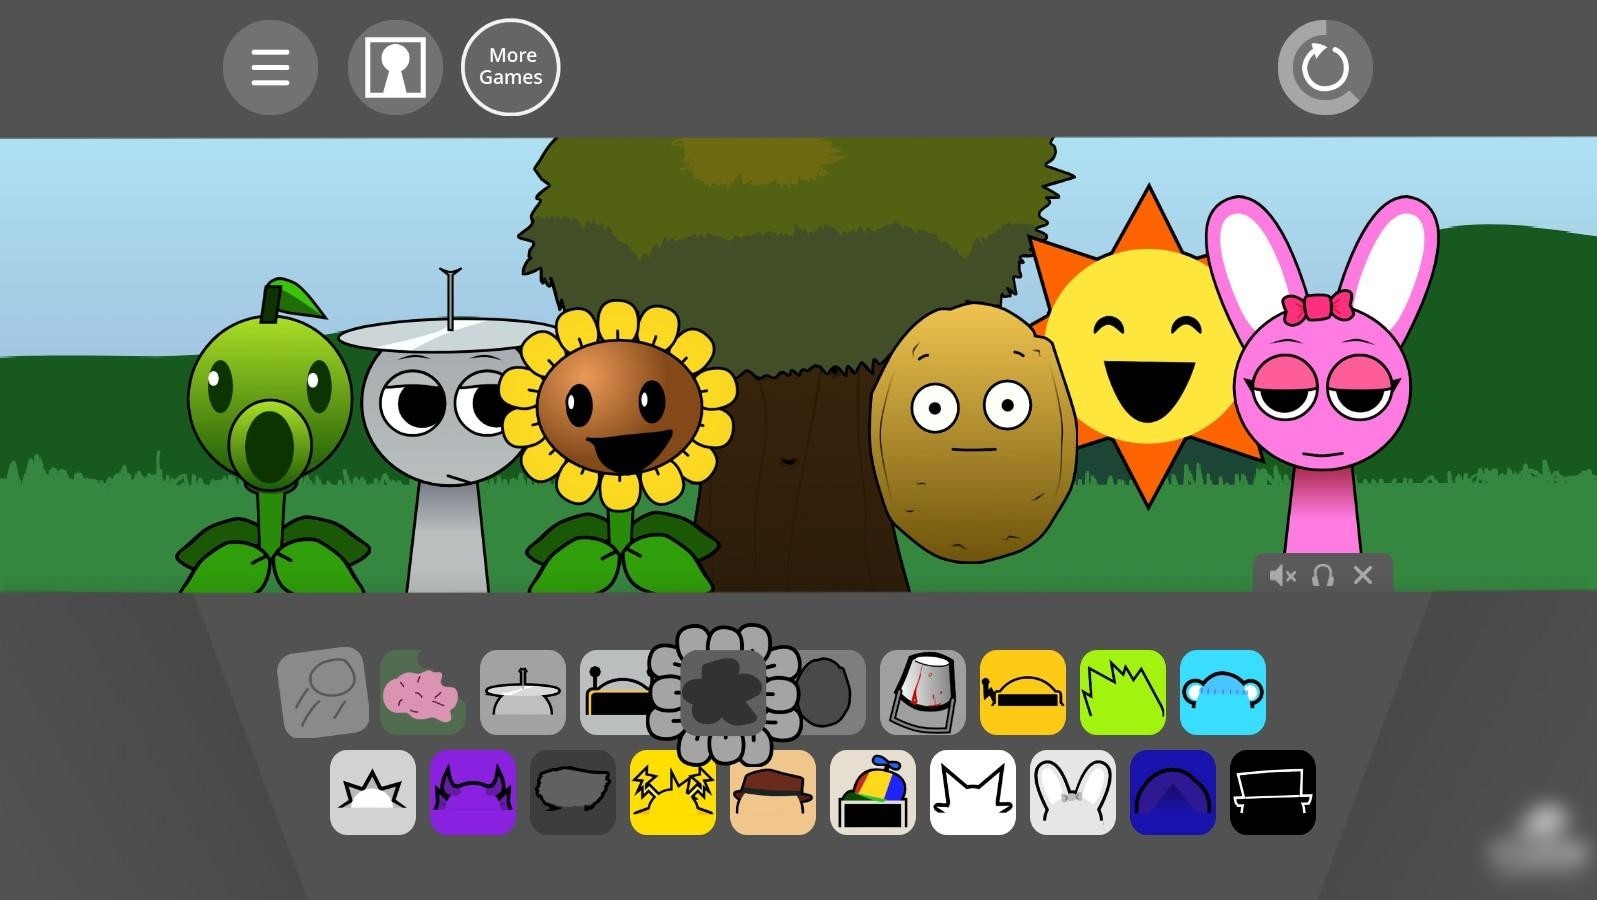Select the purple horned icon
Viewport: 1597px width, 900px height.
pos(472,793)
